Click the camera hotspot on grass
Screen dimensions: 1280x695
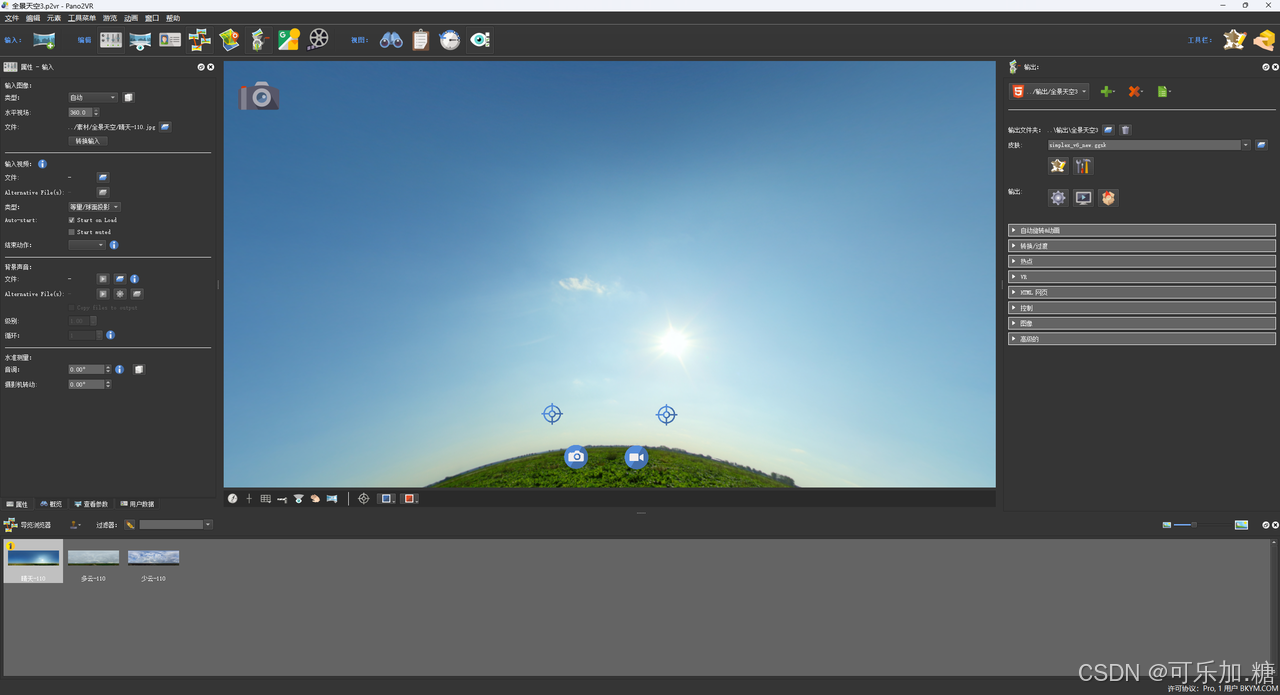pyautogui.click(x=575, y=457)
